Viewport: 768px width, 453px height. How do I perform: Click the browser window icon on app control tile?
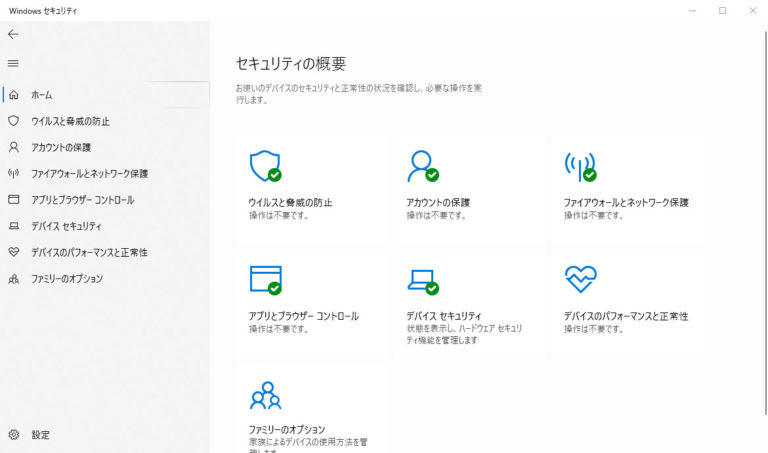[x=264, y=279]
